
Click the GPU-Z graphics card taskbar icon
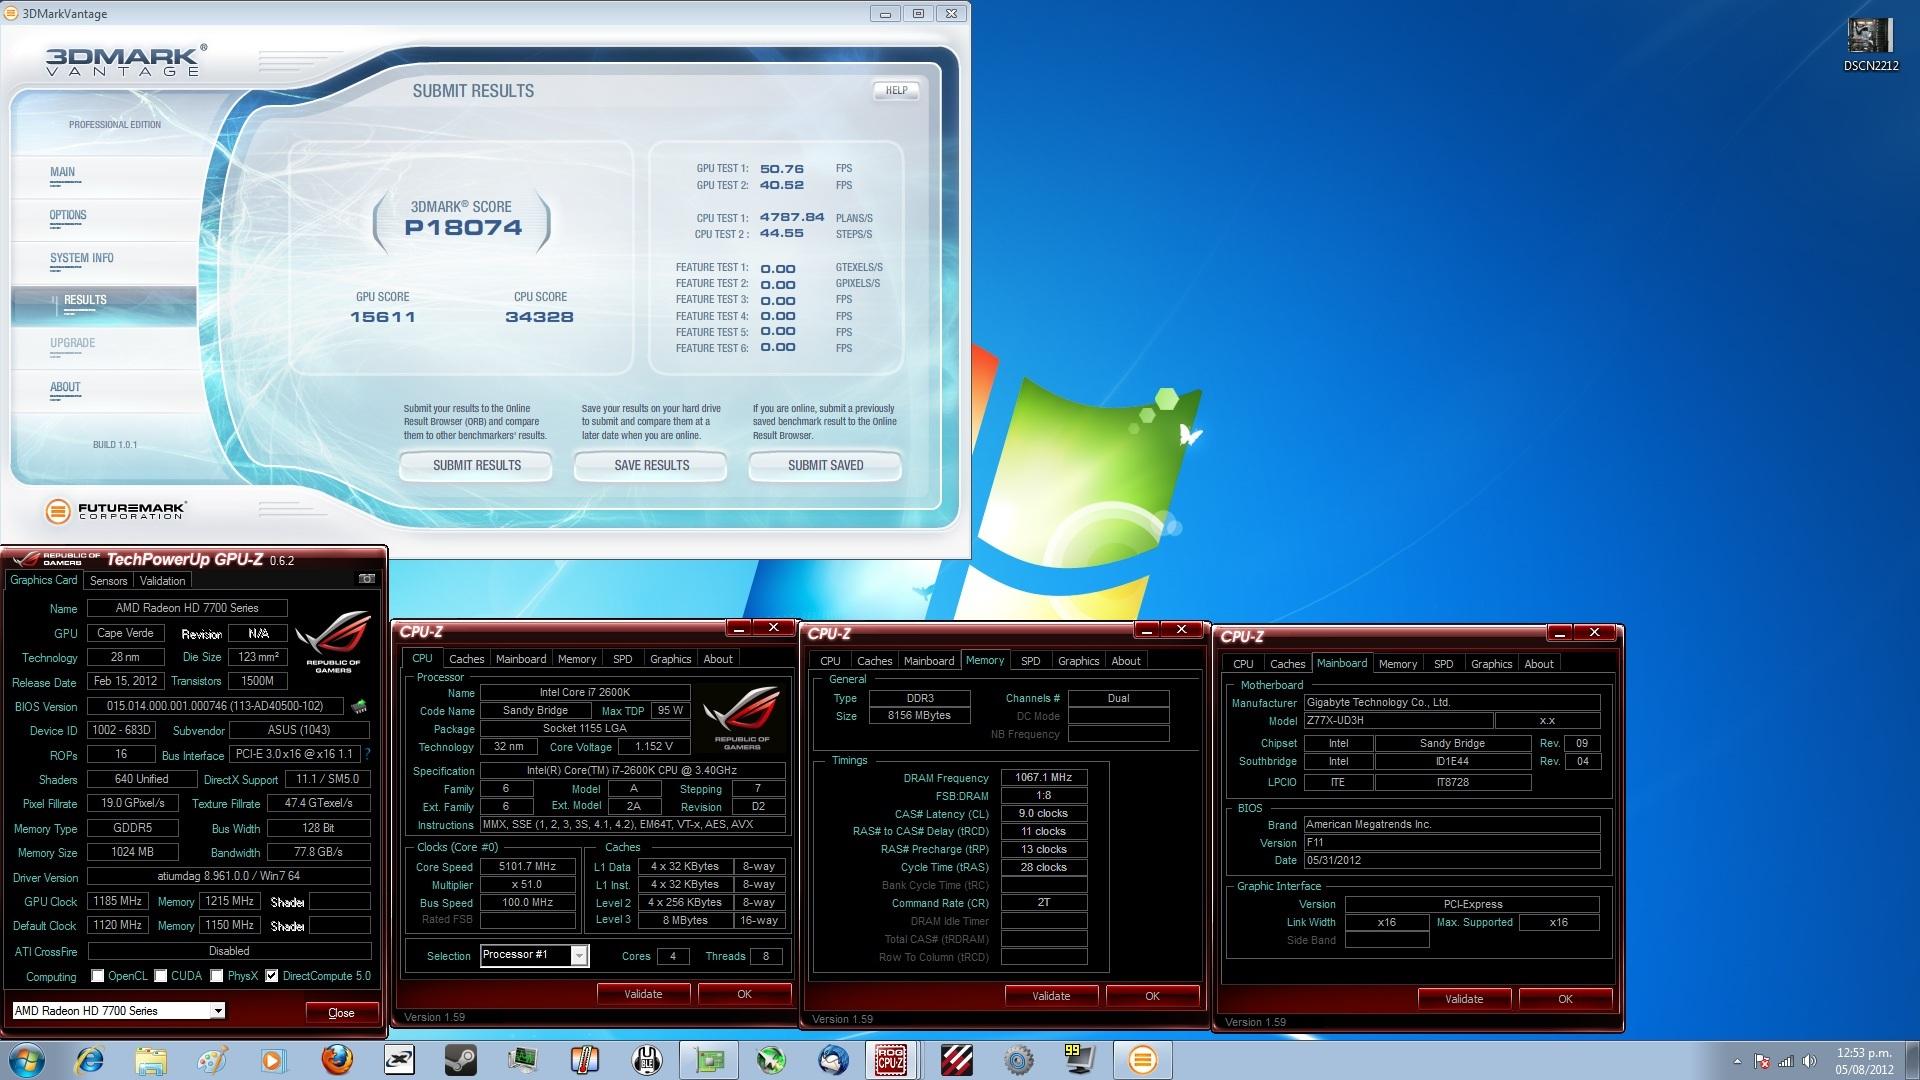pos(709,1059)
